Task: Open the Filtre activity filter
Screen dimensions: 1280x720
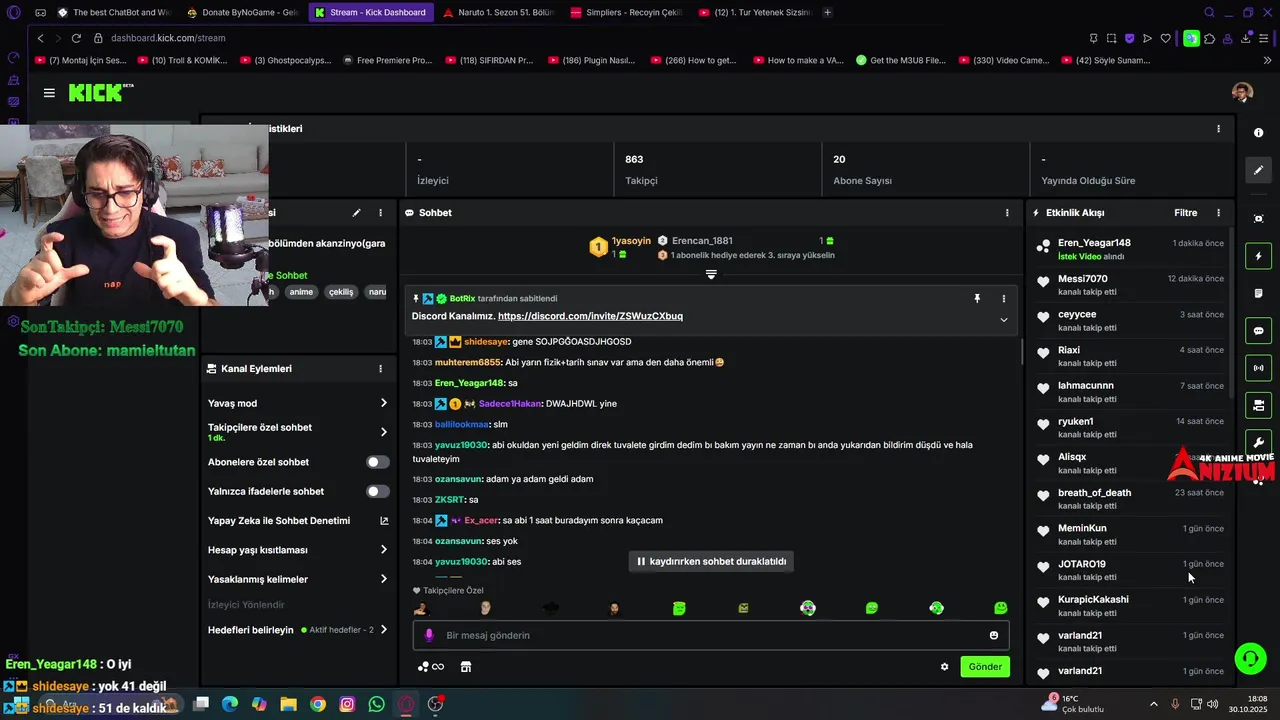Action: (1185, 213)
